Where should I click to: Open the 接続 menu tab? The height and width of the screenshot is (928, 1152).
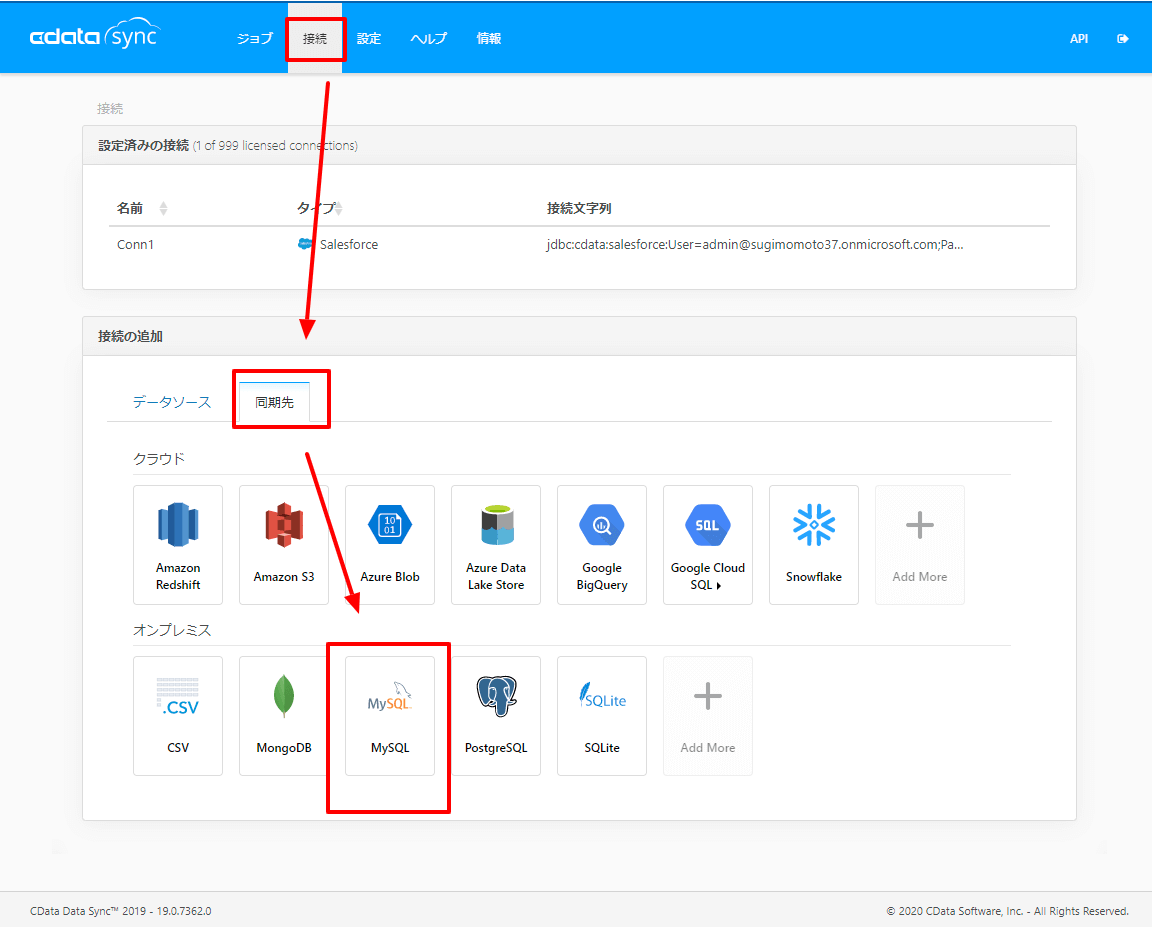(x=314, y=38)
